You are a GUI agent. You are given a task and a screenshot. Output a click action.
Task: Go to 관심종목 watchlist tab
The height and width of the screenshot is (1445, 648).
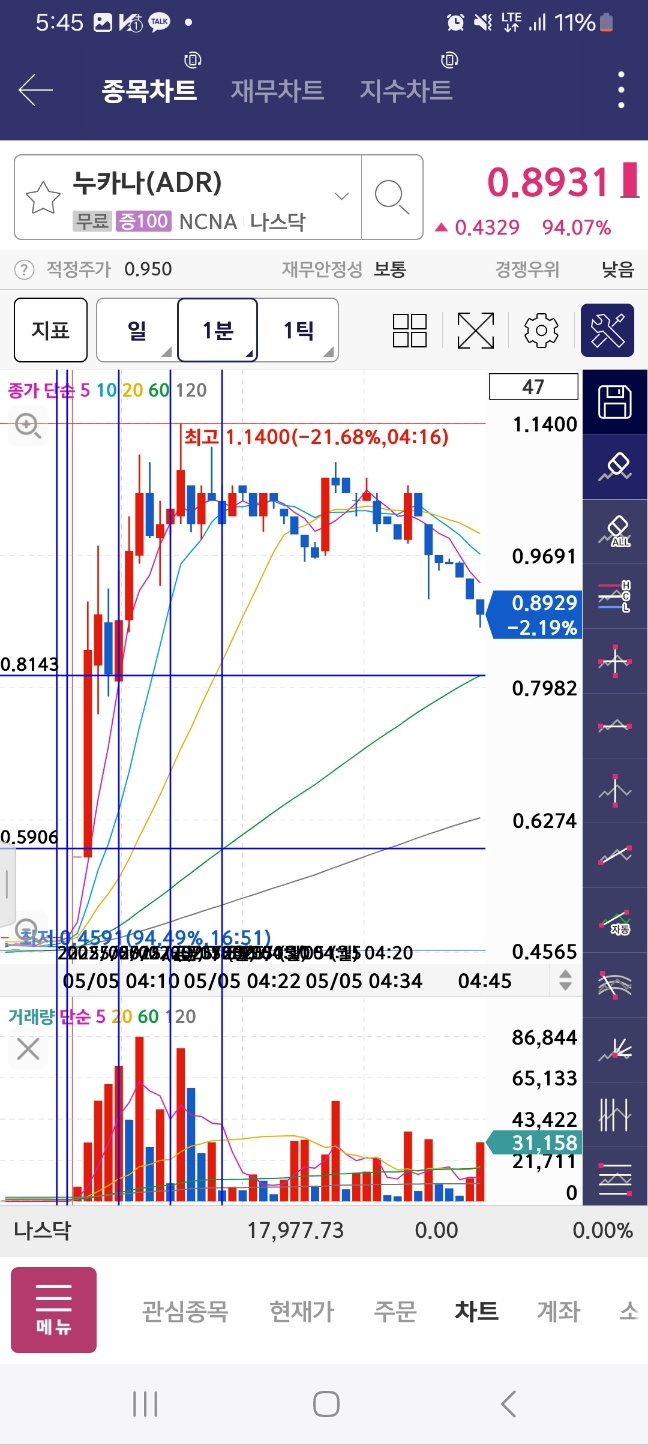[x=185, y=1311]
